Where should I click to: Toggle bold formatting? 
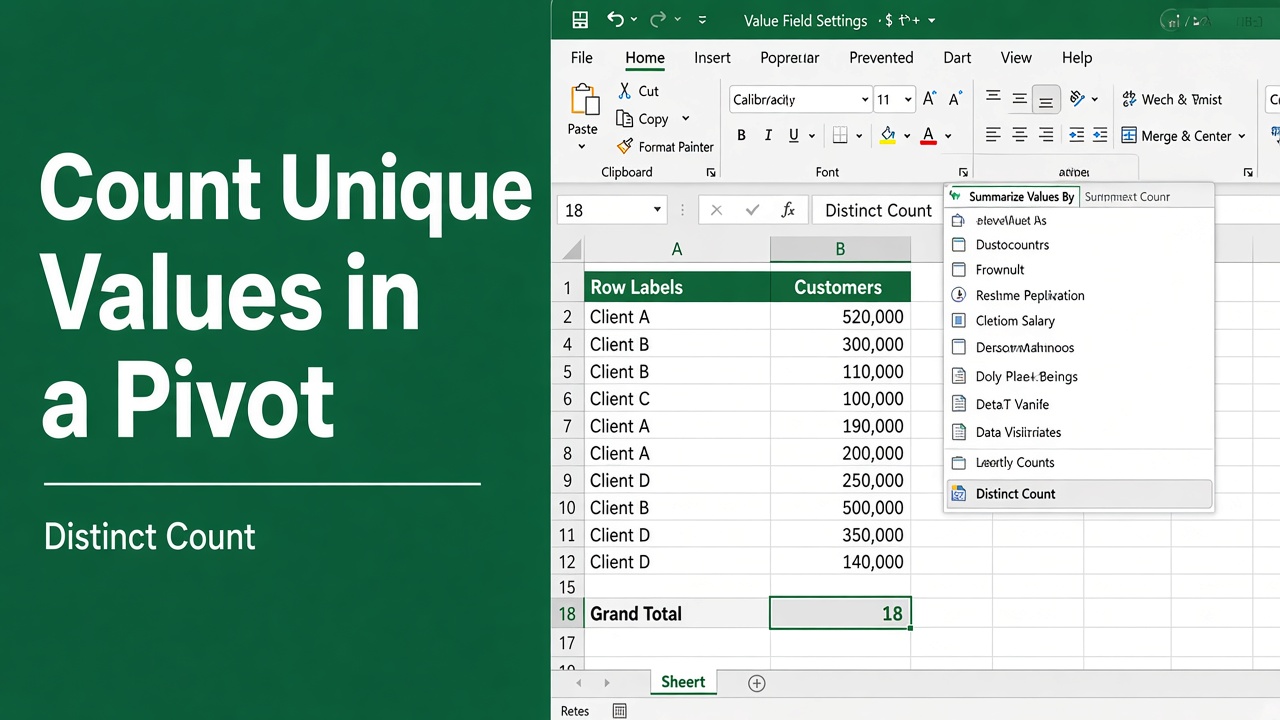pos(741,136)
